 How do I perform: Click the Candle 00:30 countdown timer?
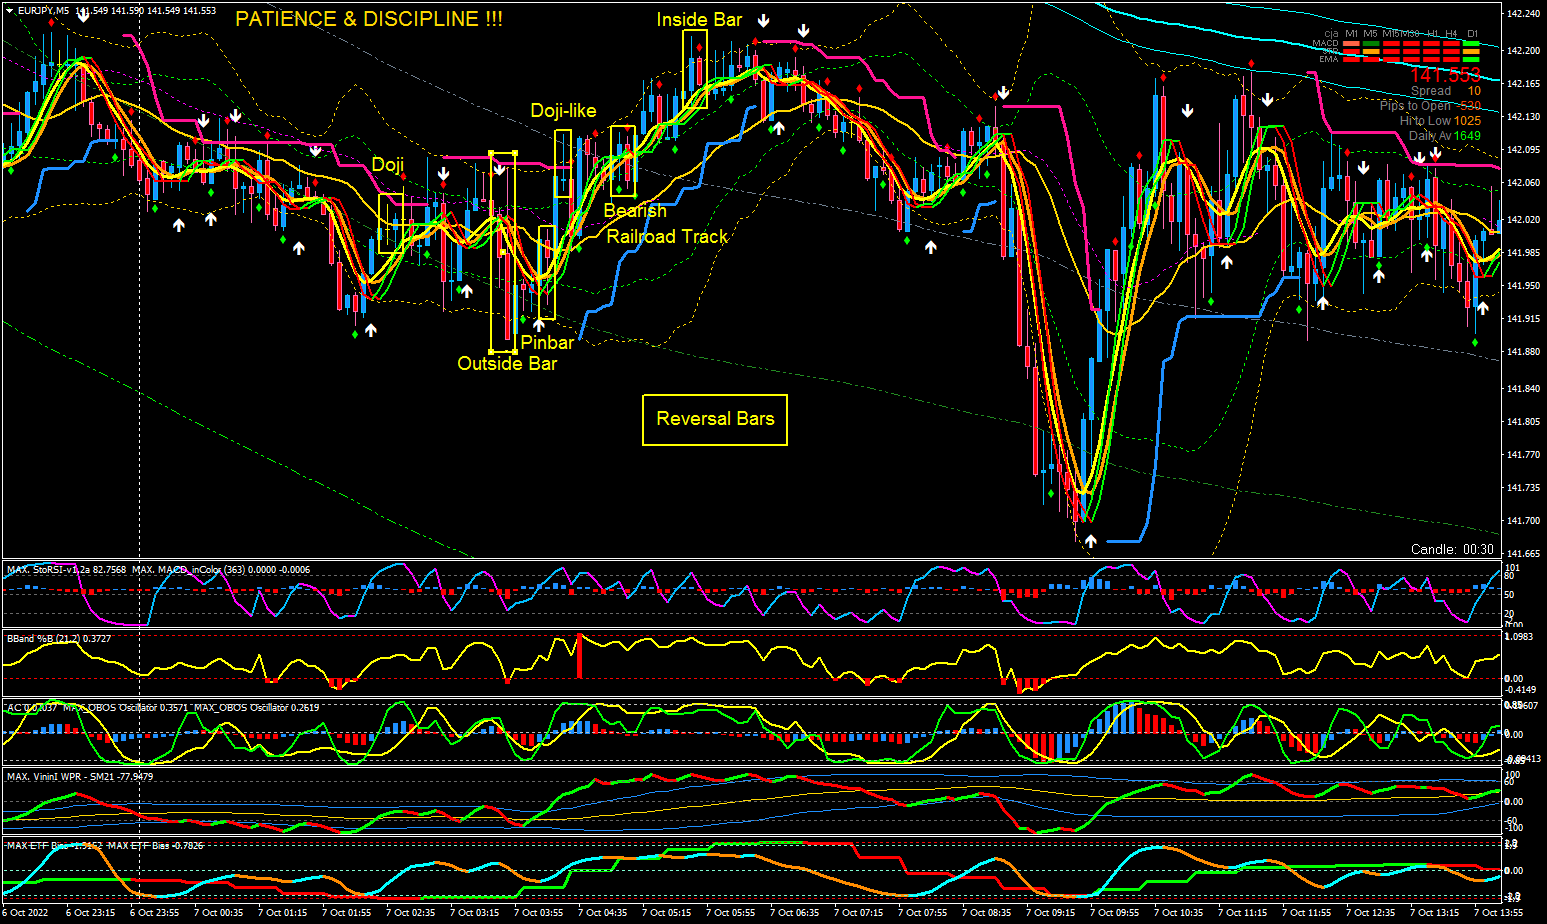tap(1452, 549)
